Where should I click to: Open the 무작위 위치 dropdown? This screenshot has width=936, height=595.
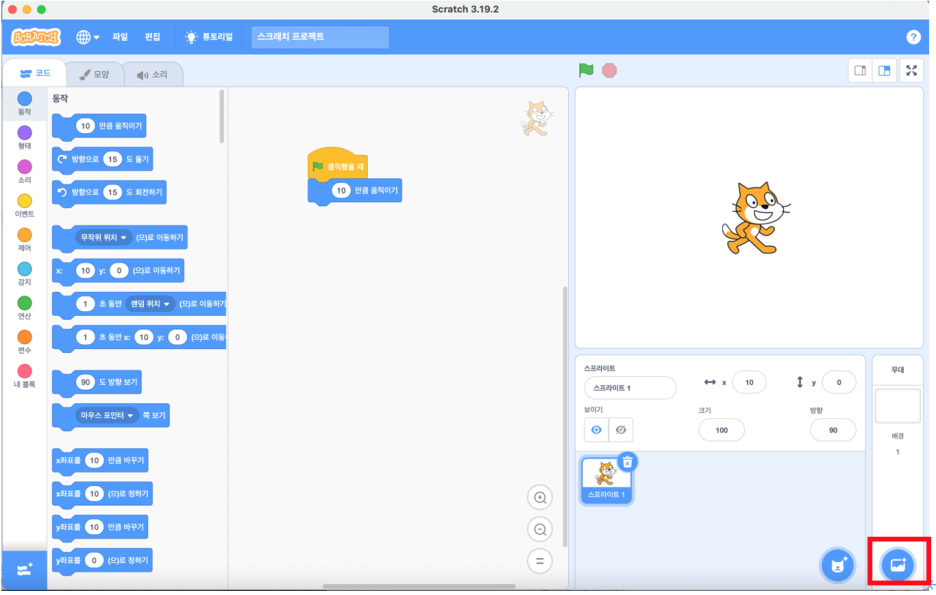(103, 238)
